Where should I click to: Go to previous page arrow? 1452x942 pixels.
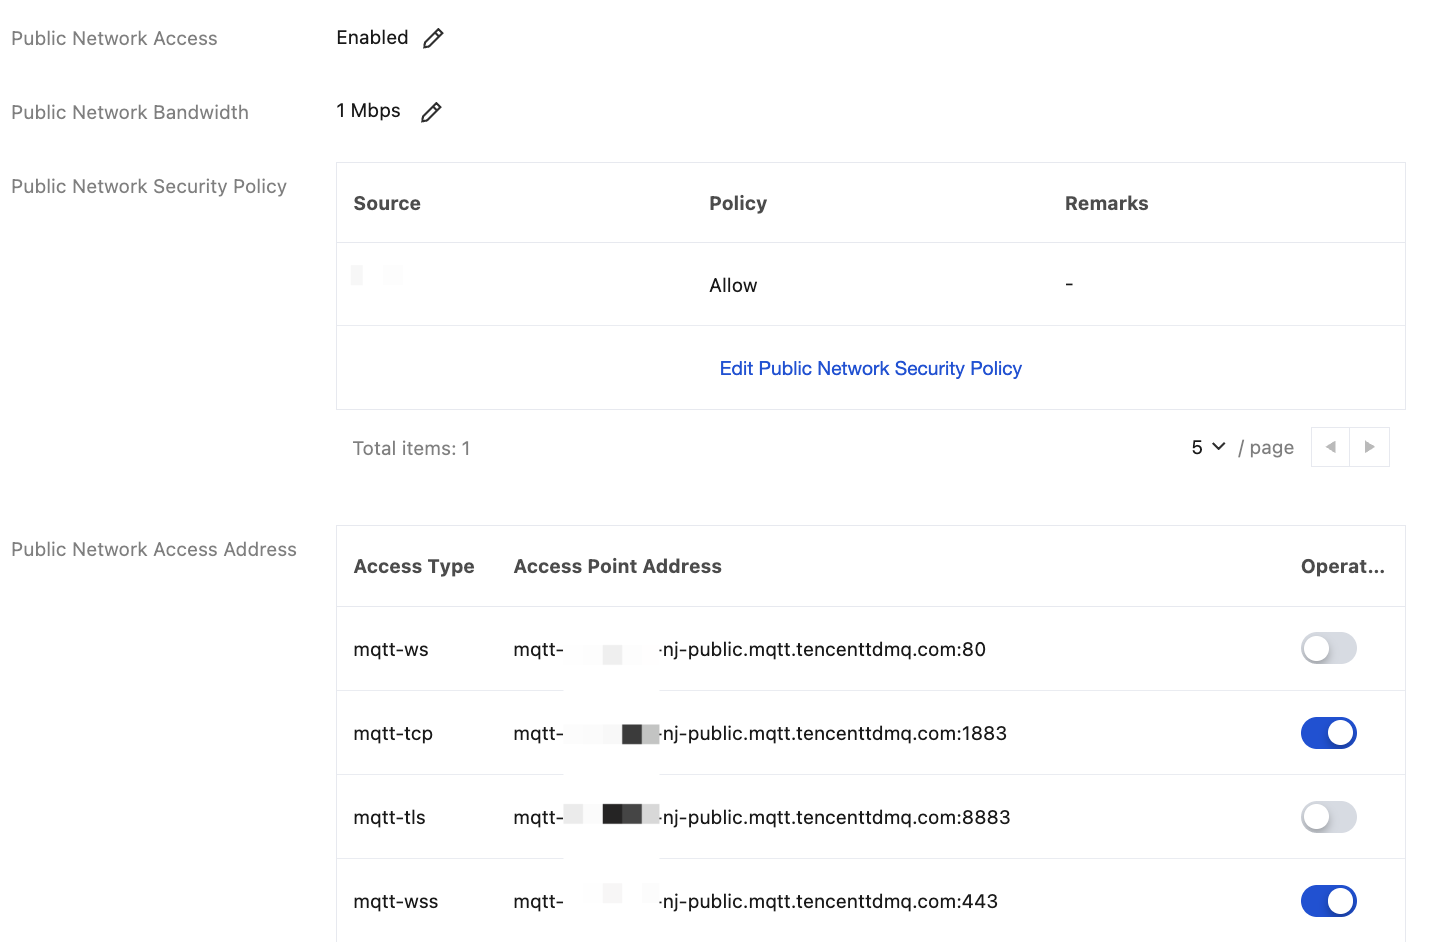tap(1330, 447)
